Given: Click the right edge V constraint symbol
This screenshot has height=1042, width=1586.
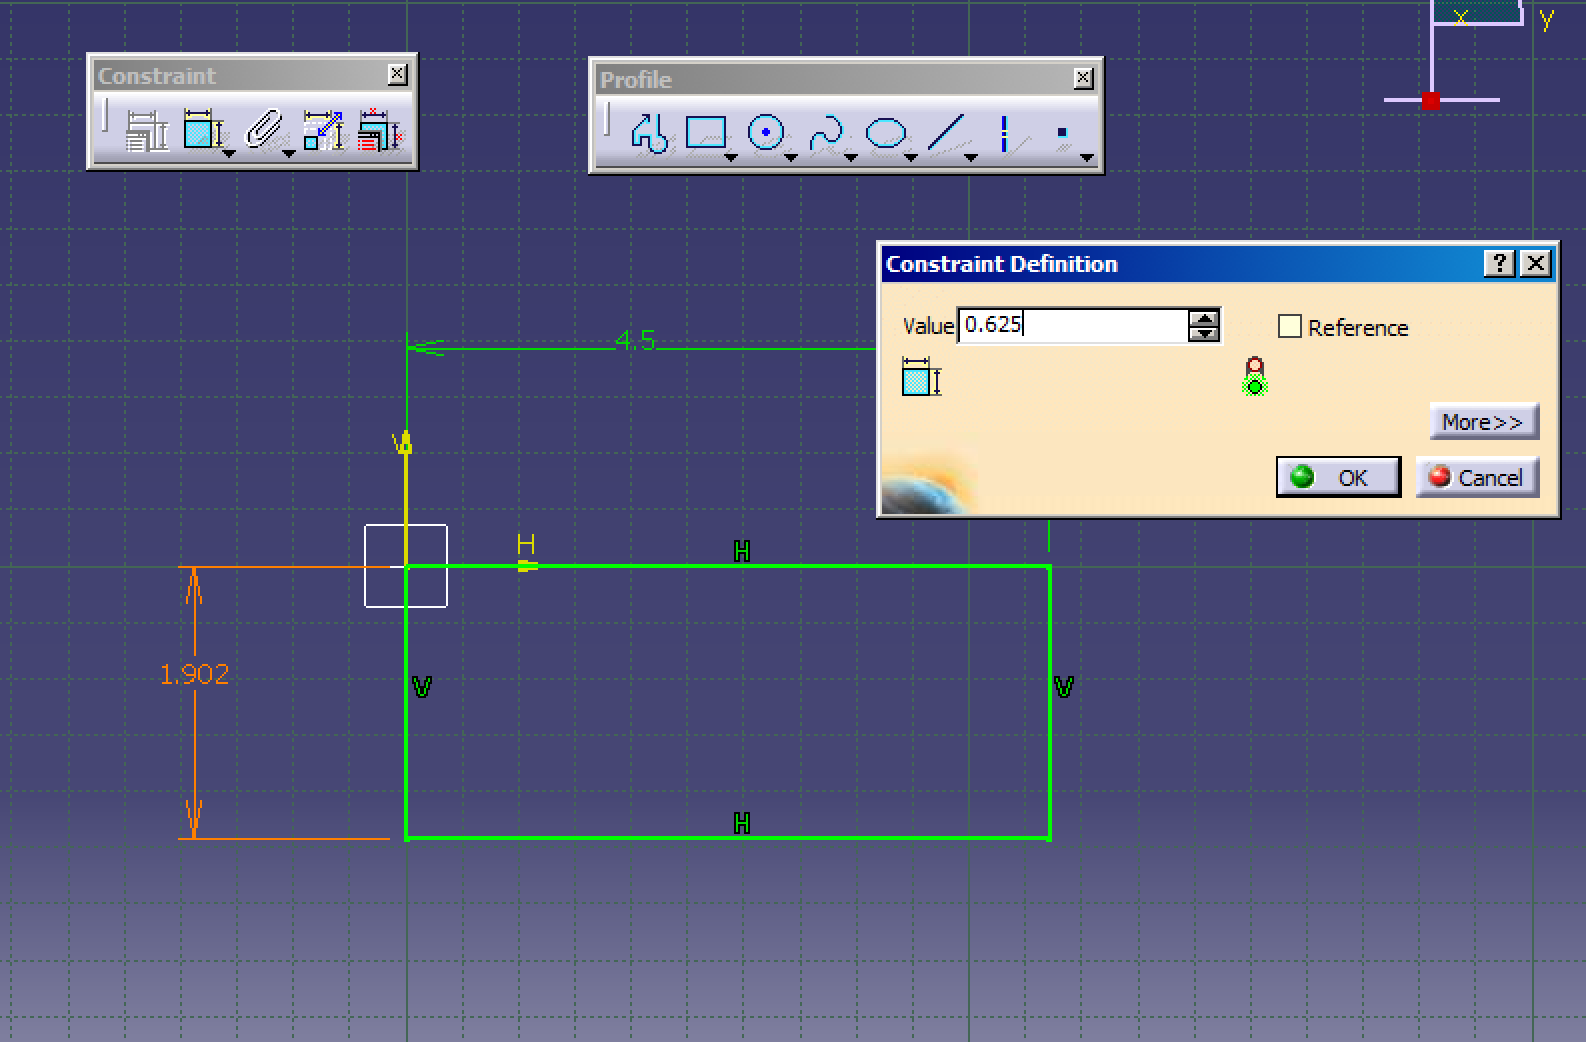Looking at the screenshot, I should (x=1064, y=687).
